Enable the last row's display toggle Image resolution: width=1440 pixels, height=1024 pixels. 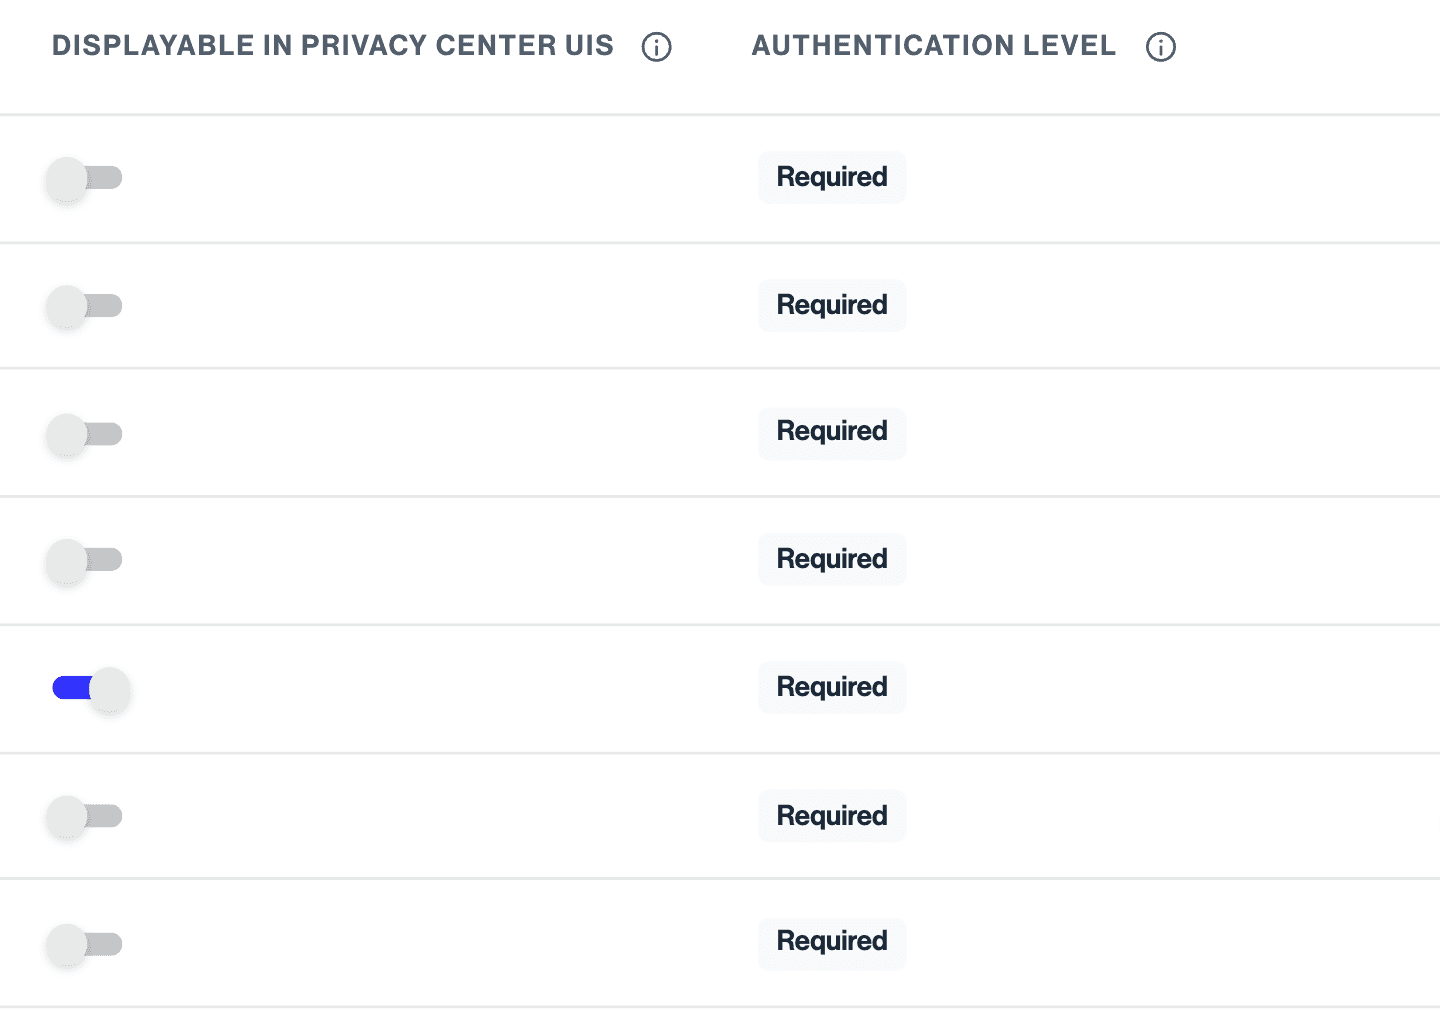[85, 944]
